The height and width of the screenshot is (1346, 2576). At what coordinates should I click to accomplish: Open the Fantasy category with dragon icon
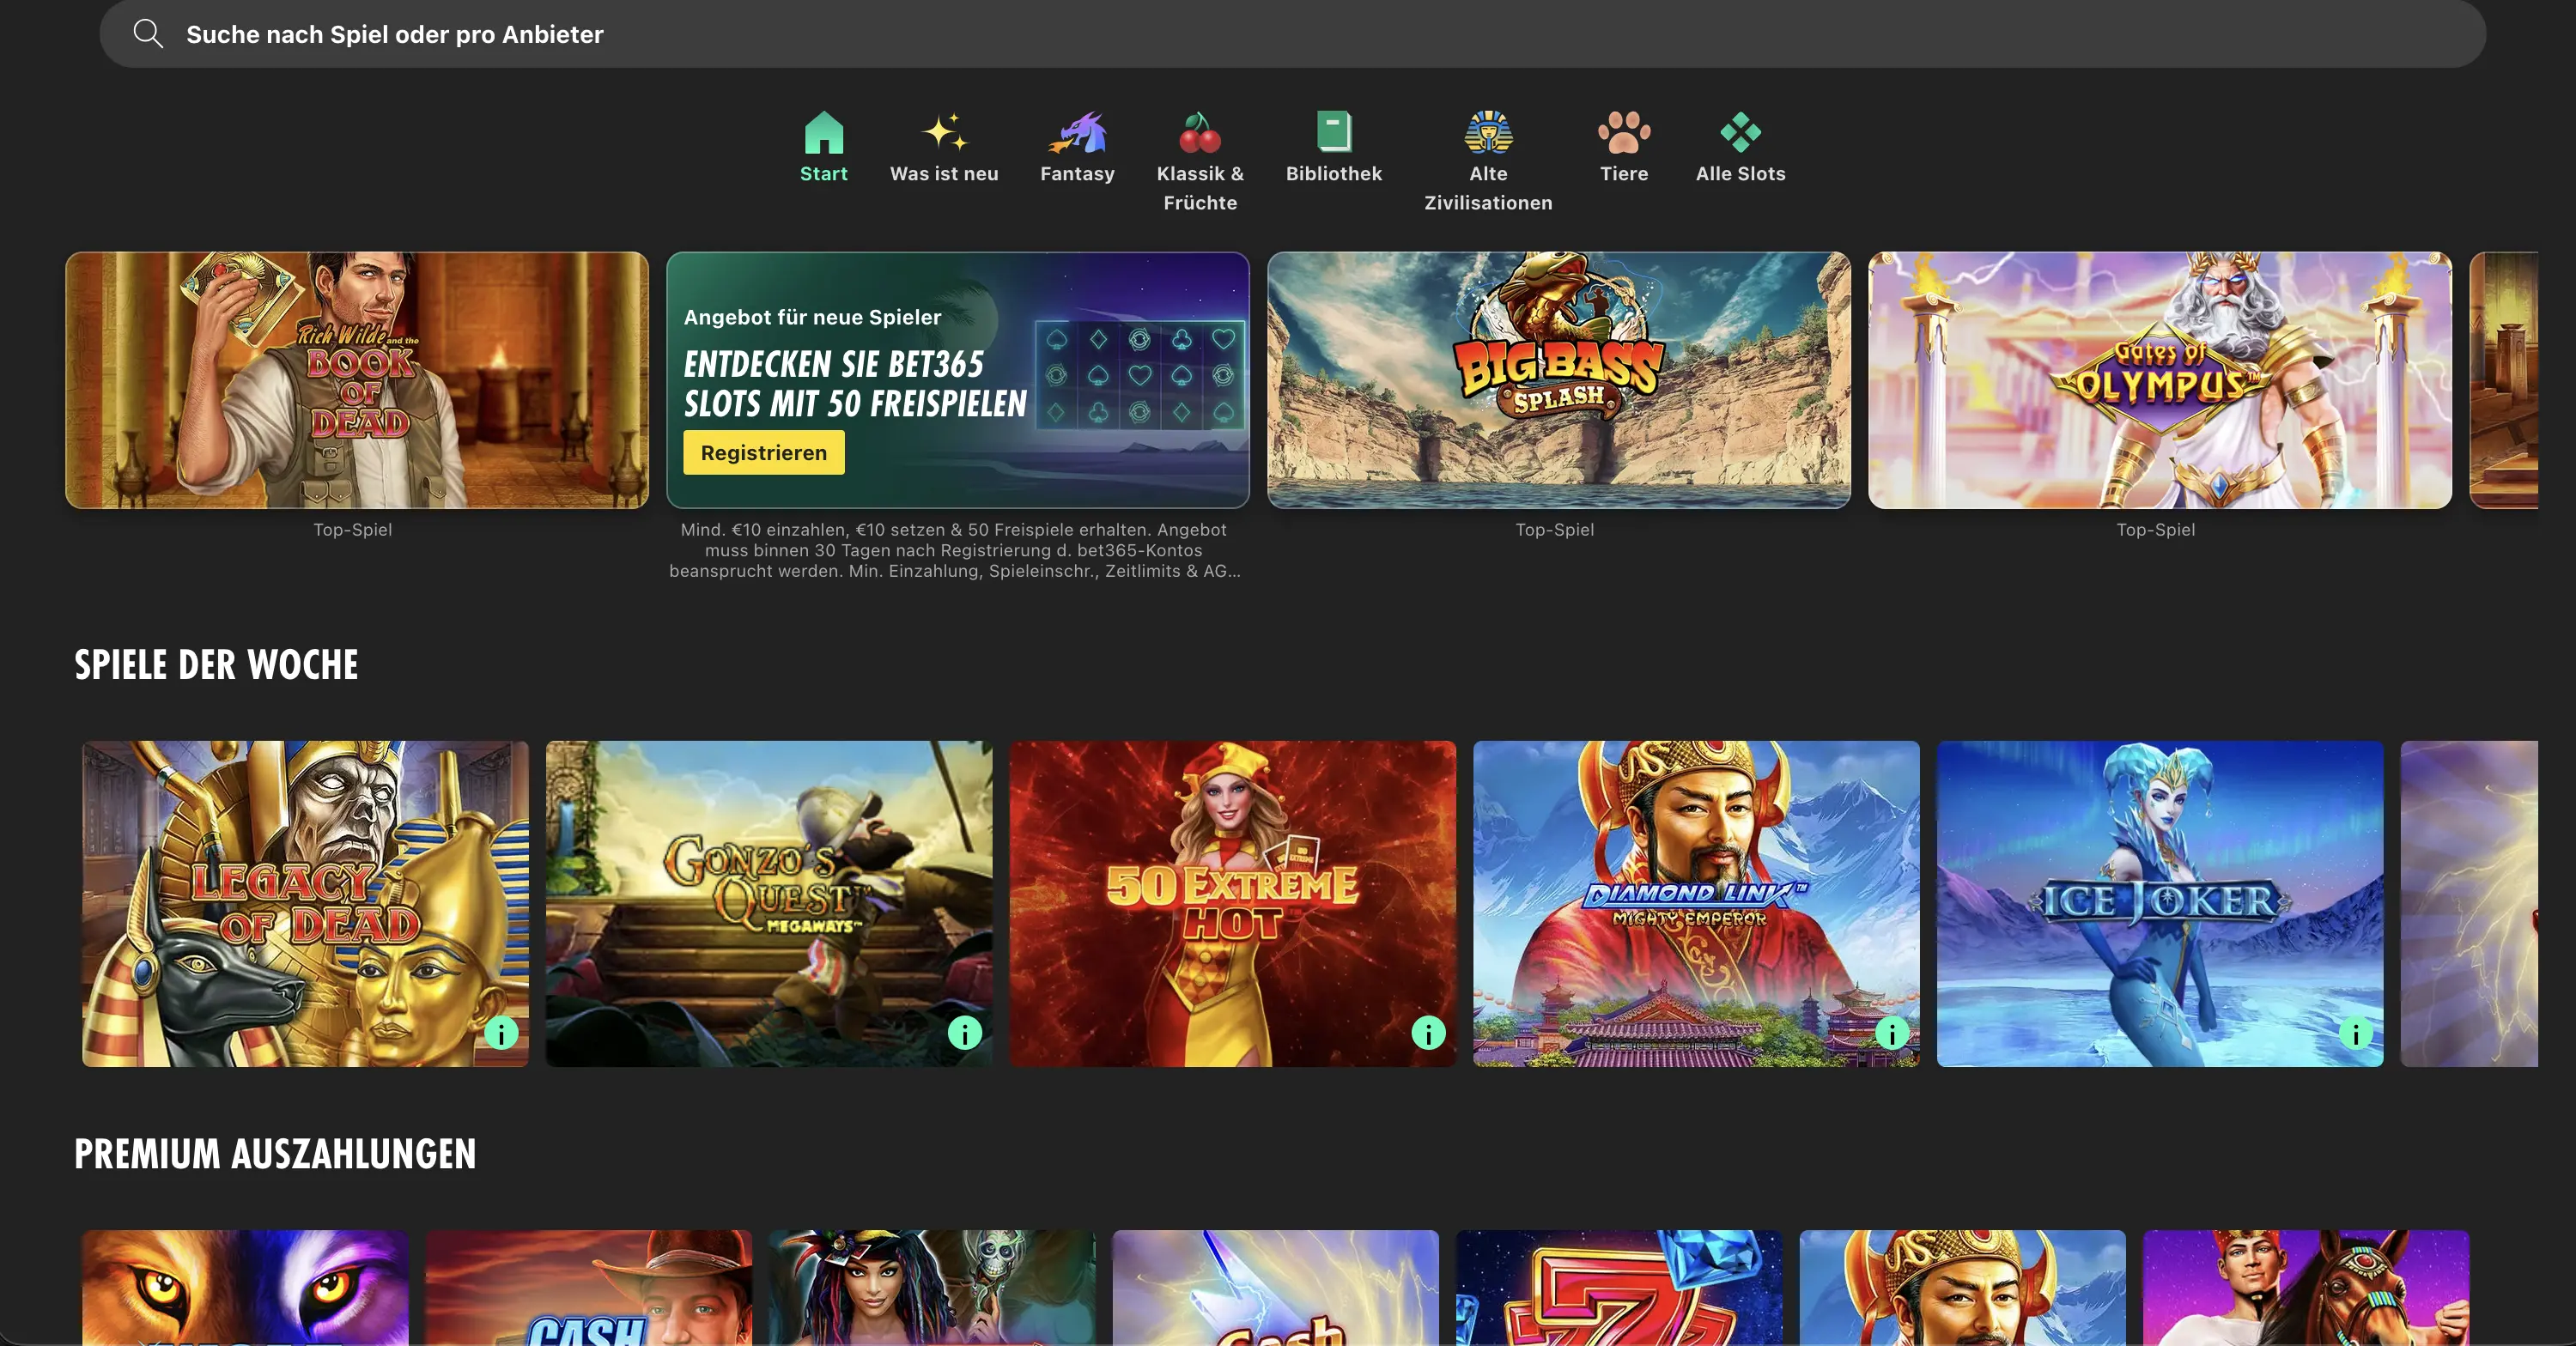pyautogui.click(x=1076, y=132)
